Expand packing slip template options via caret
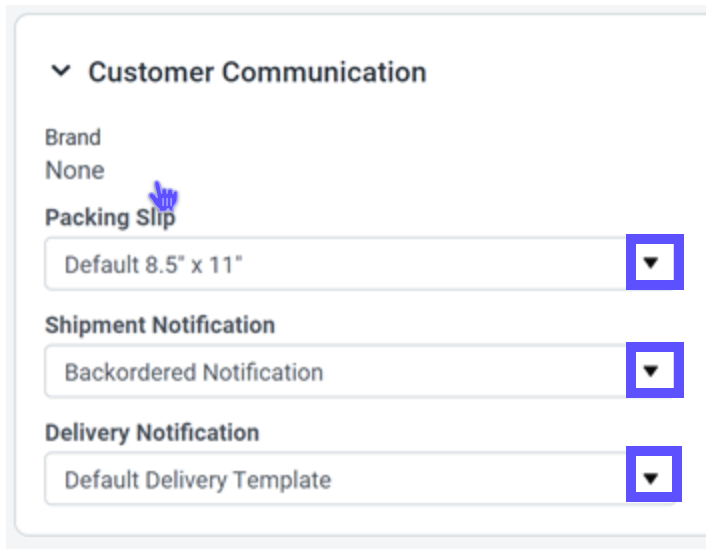714x554 pixels. (x=652, y=263)
